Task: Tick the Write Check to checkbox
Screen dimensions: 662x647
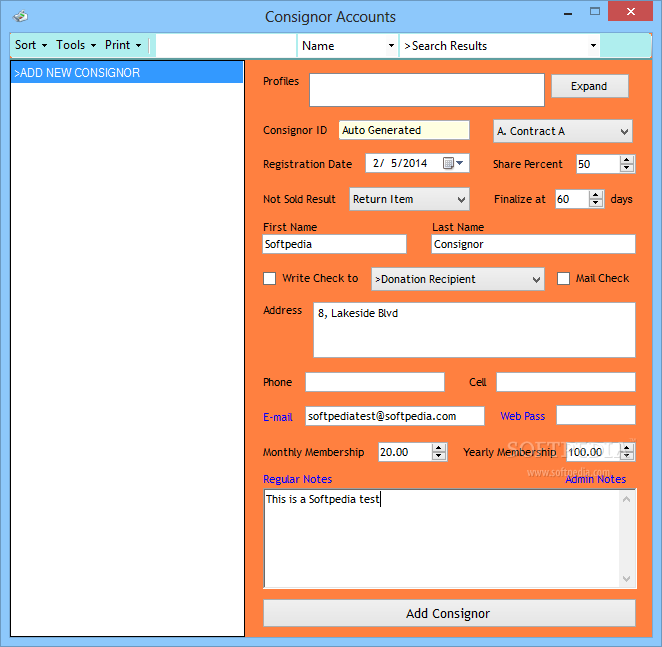Action: [x=269, y=279]
